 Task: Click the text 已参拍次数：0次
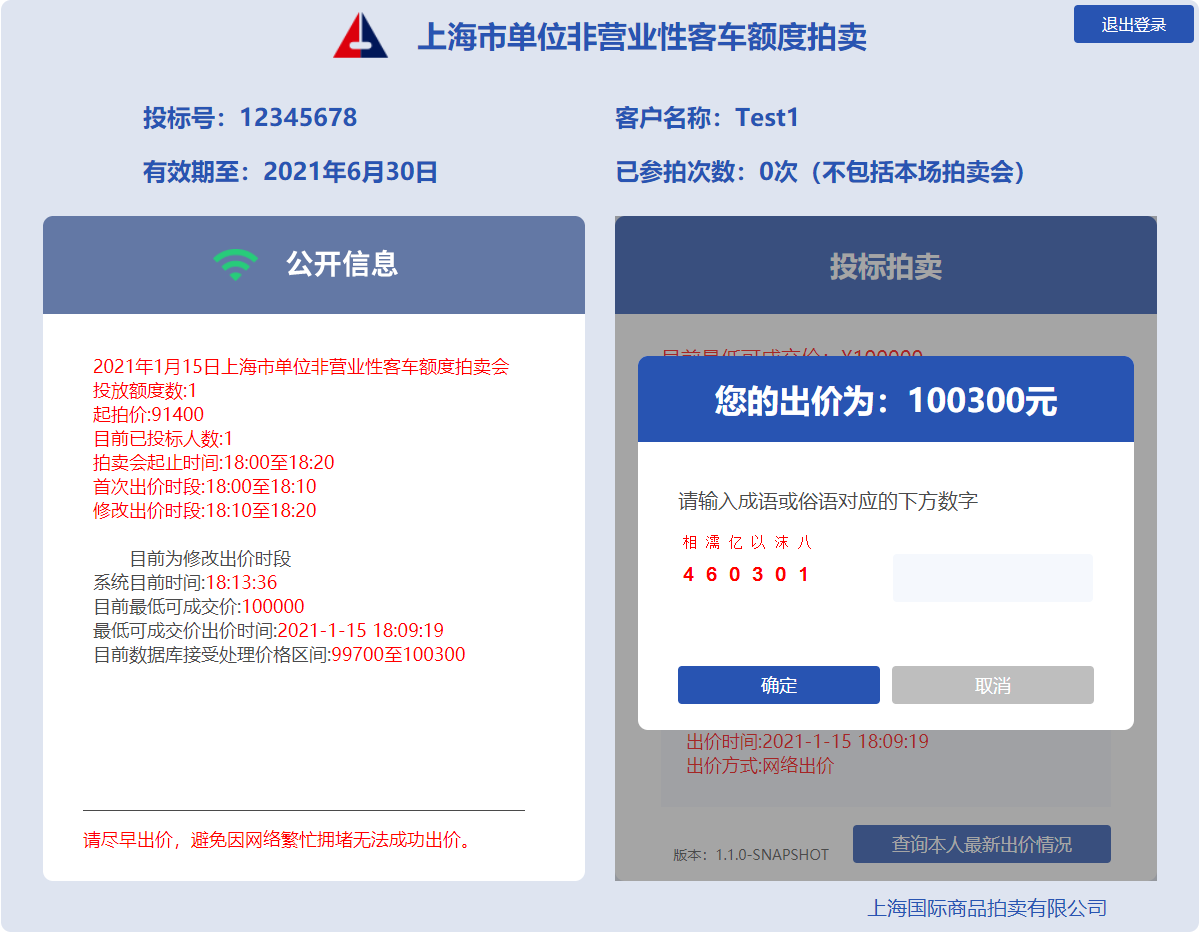pyautogui.click(x=706, y=172)
